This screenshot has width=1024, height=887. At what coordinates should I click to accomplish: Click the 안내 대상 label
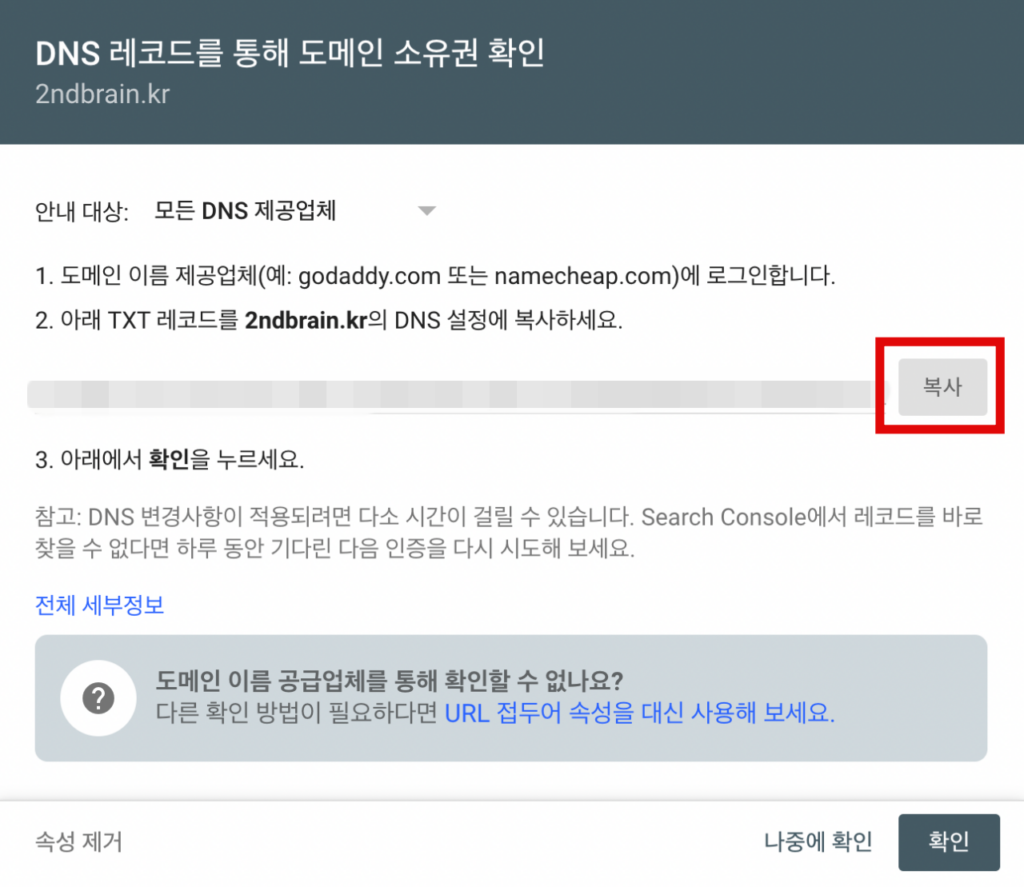coord(82,212)
